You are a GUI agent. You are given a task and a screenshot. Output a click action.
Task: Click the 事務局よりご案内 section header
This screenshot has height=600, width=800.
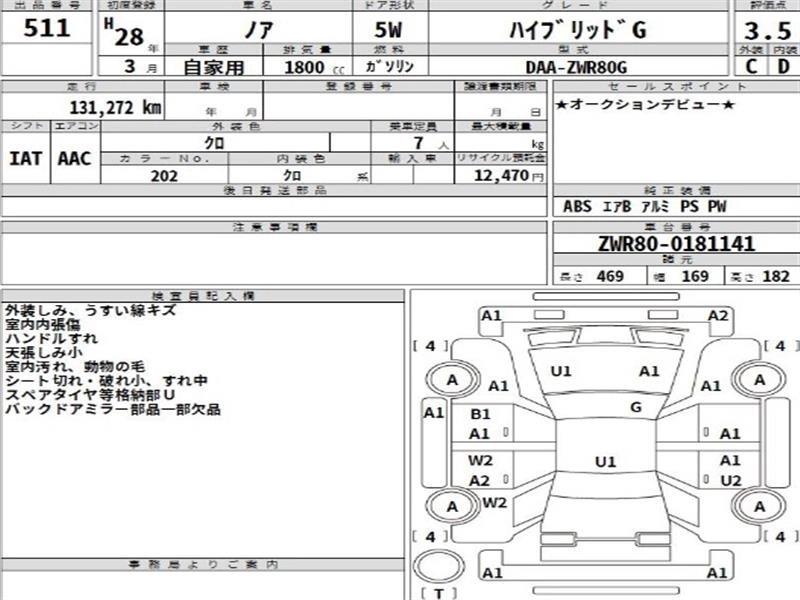coord(203,564)
